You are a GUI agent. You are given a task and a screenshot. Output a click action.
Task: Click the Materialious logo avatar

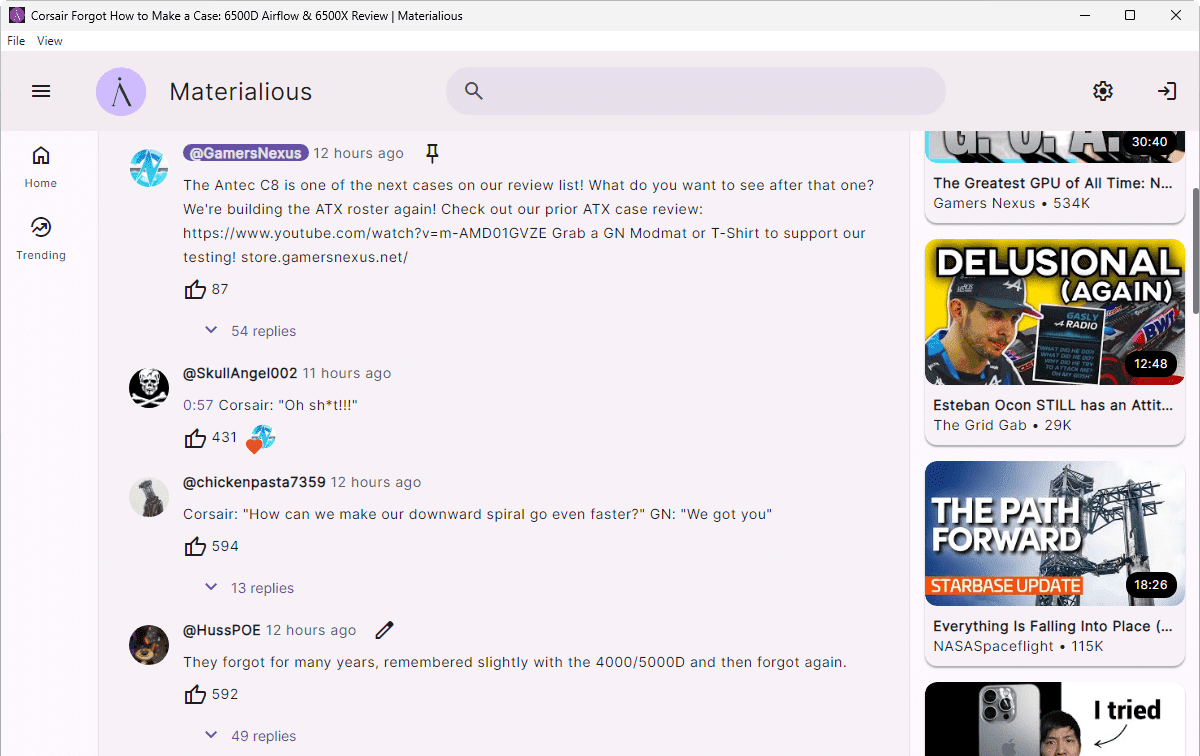[121, 92]
